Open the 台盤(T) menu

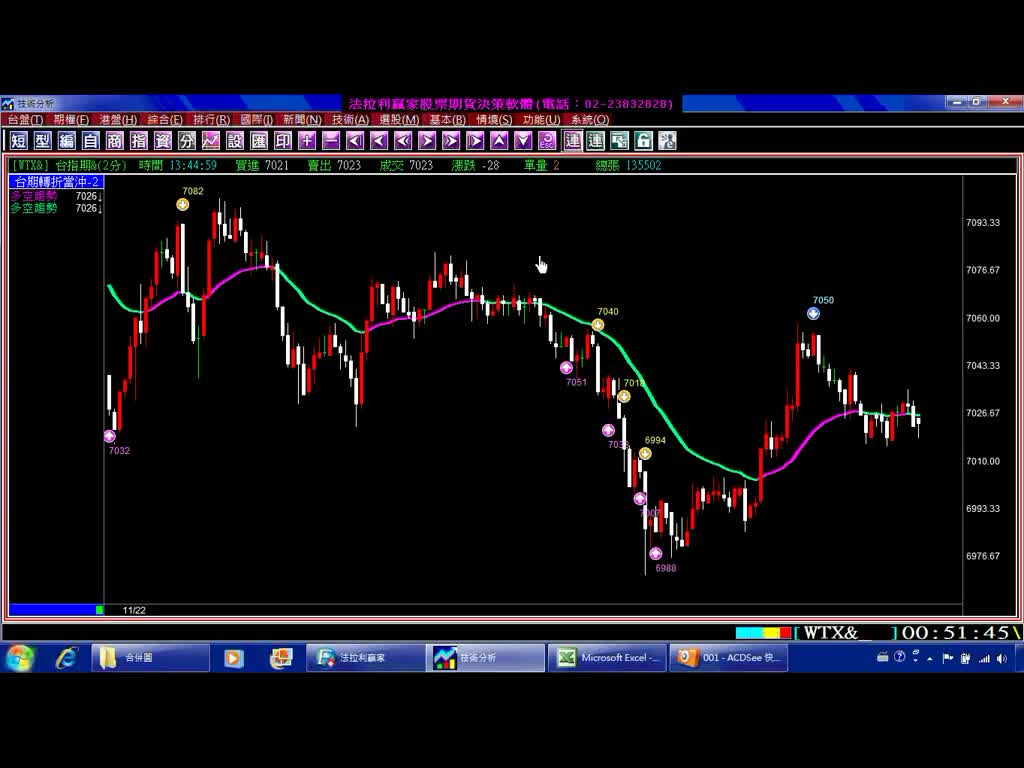tap(25, 120)
